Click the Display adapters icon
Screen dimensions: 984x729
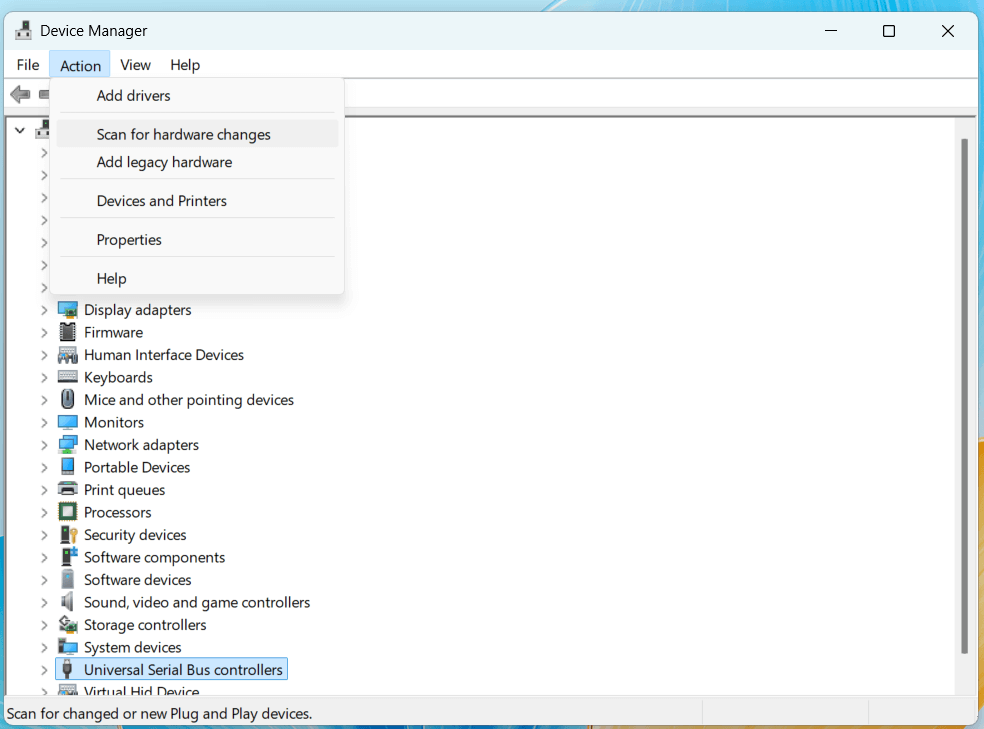(x=67, y=310)
